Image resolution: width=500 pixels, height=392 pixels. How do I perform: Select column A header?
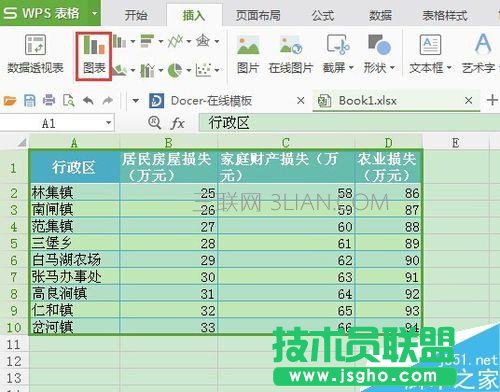click(x=74, y=143)
